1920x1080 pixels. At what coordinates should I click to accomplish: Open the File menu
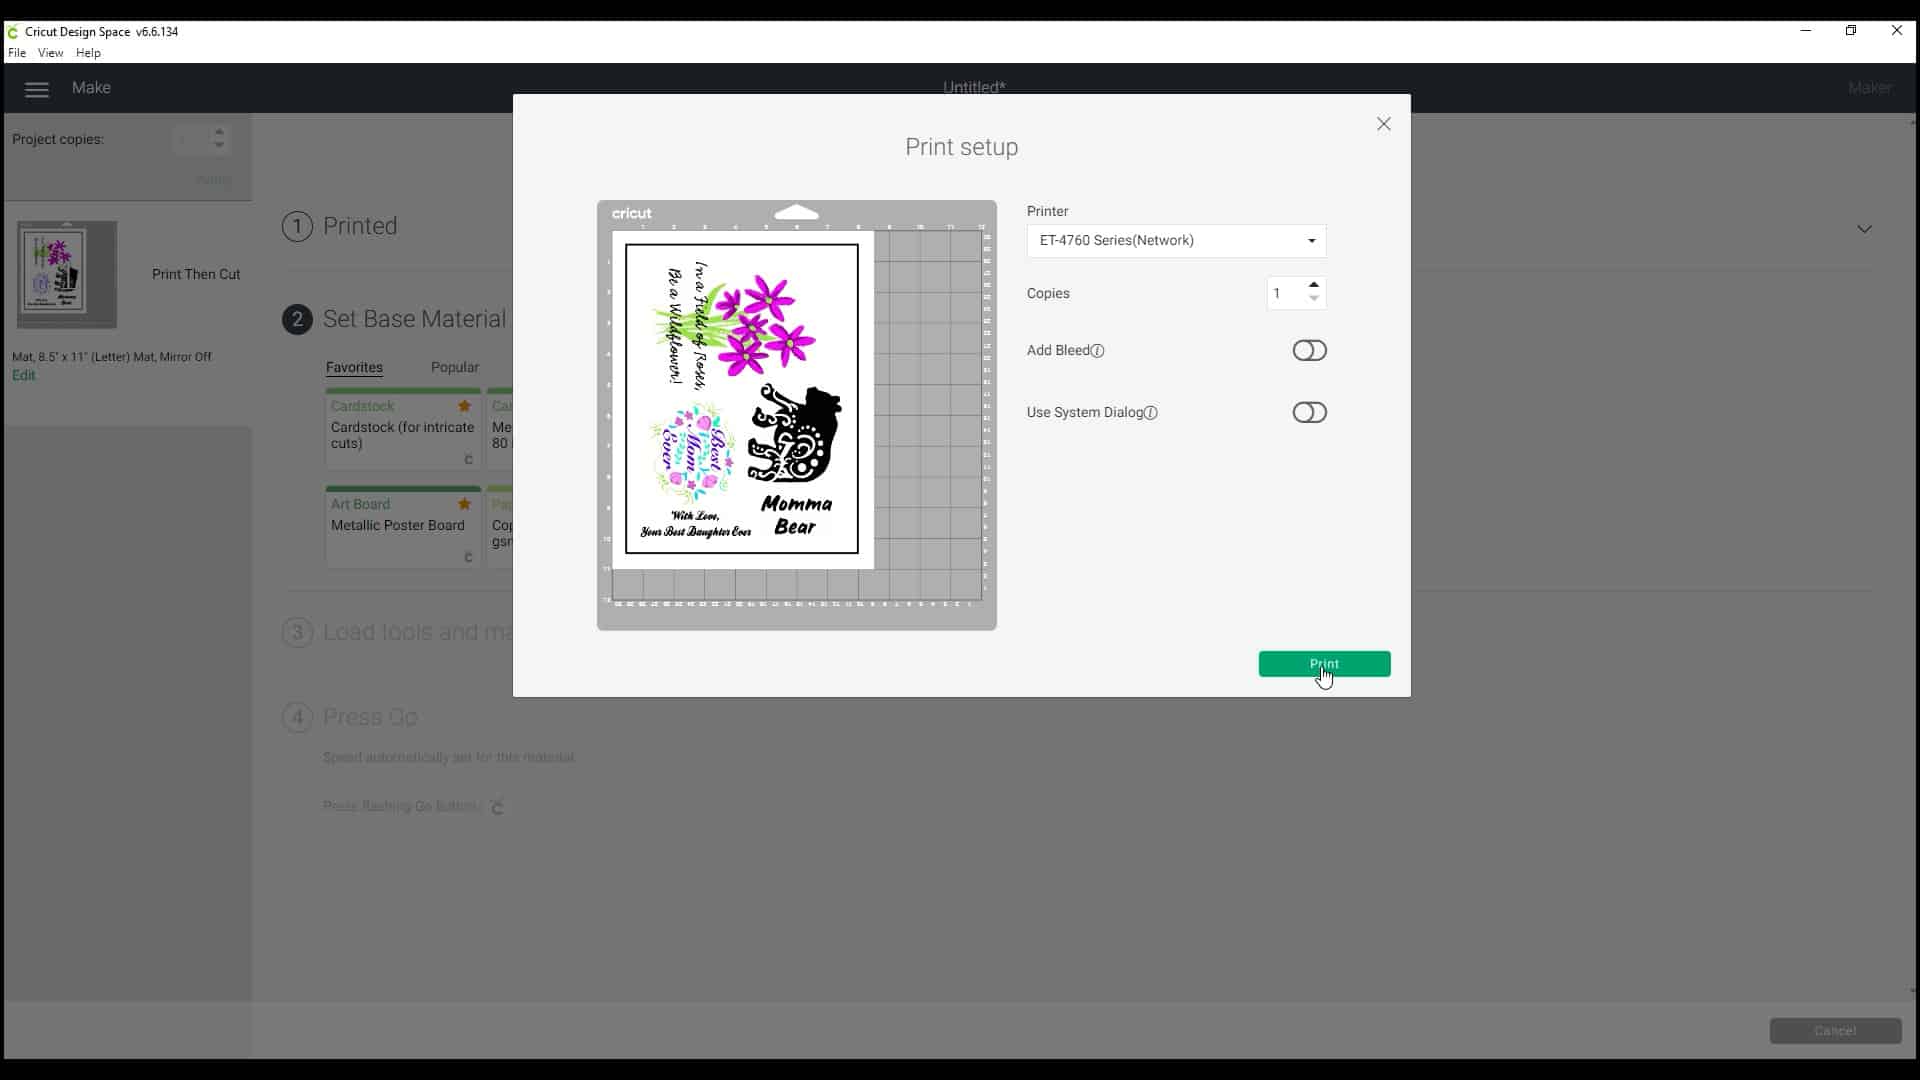click(x=17, y=53)
